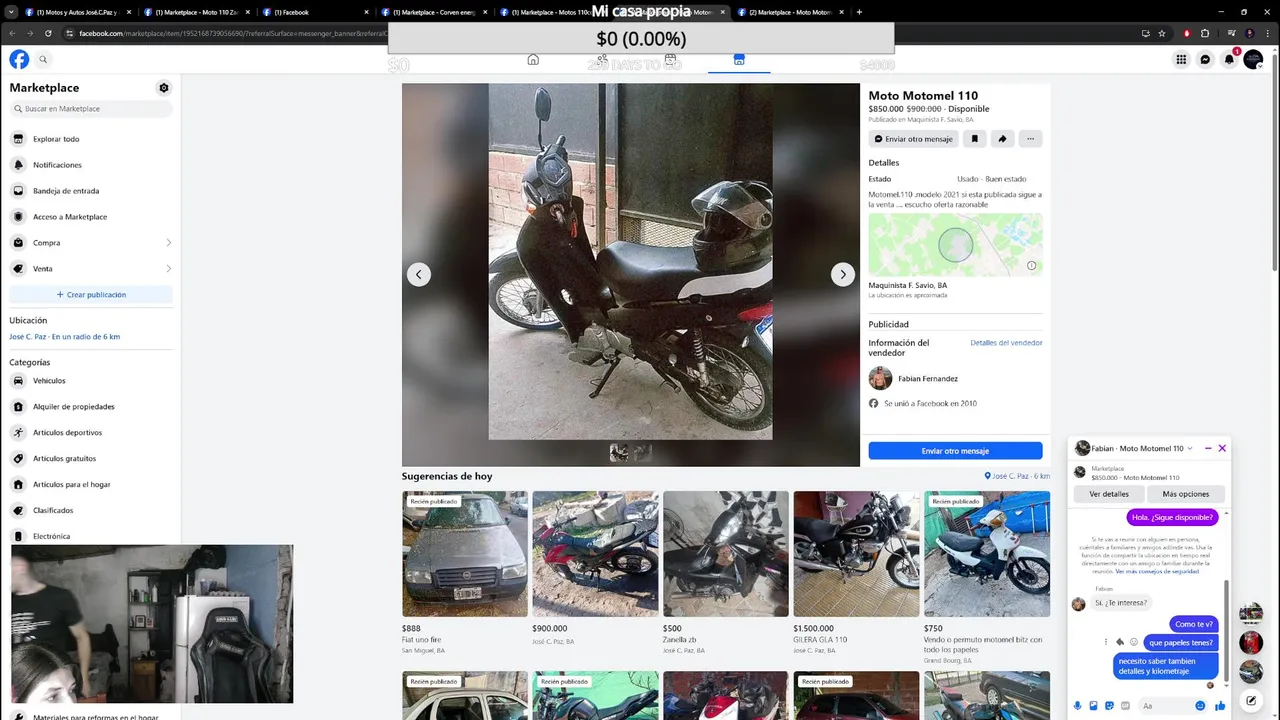Click the blue Enviar otro mensaje button

[x=955, y=451]
